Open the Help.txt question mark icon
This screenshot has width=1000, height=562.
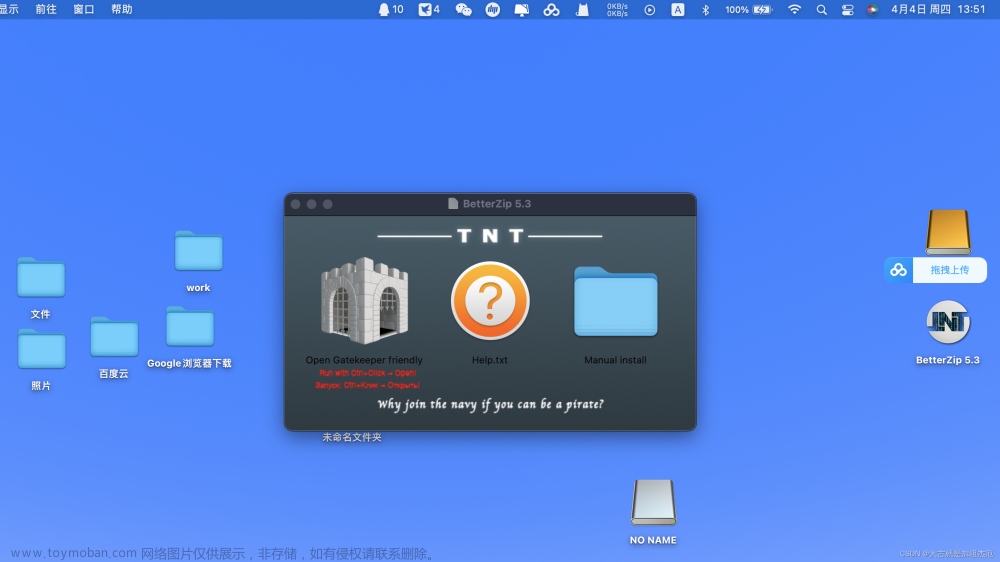(x=490, y=300)
